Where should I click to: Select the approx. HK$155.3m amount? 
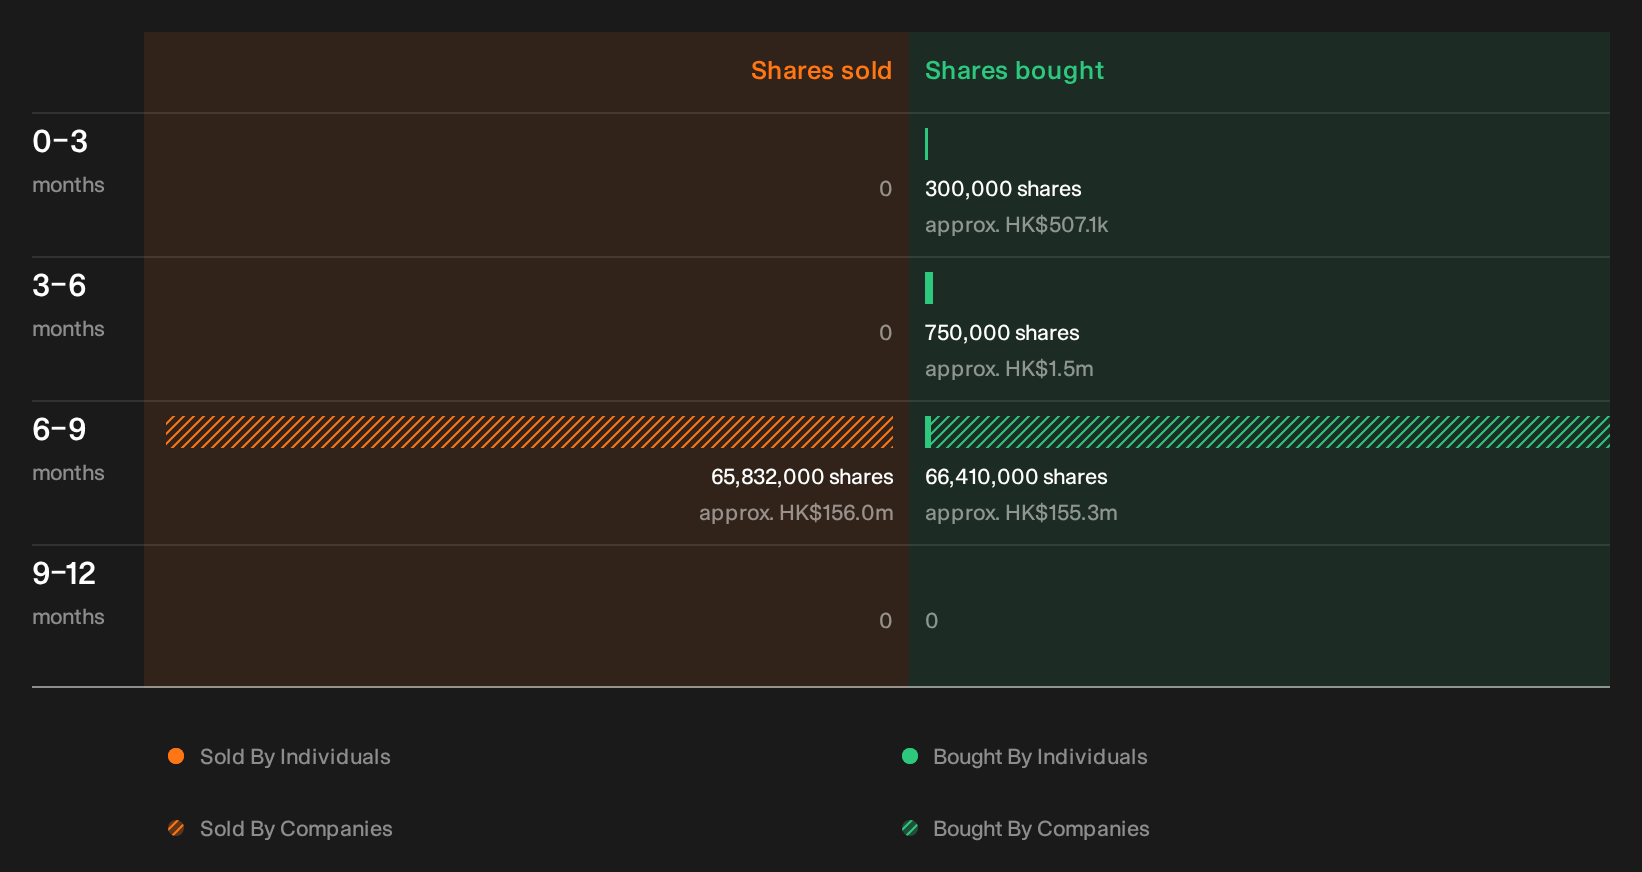(x=1021, y=513)
